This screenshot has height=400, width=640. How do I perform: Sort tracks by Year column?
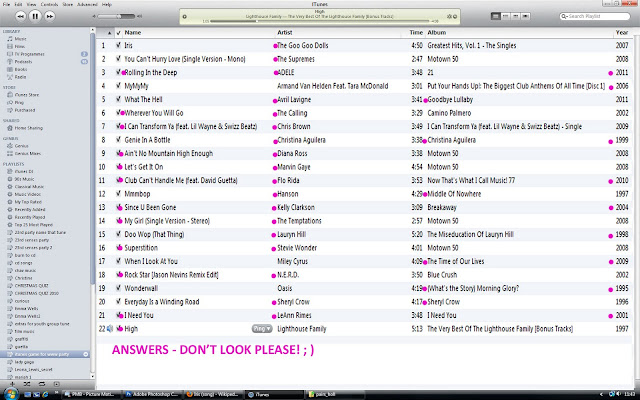tap(622, 33)
